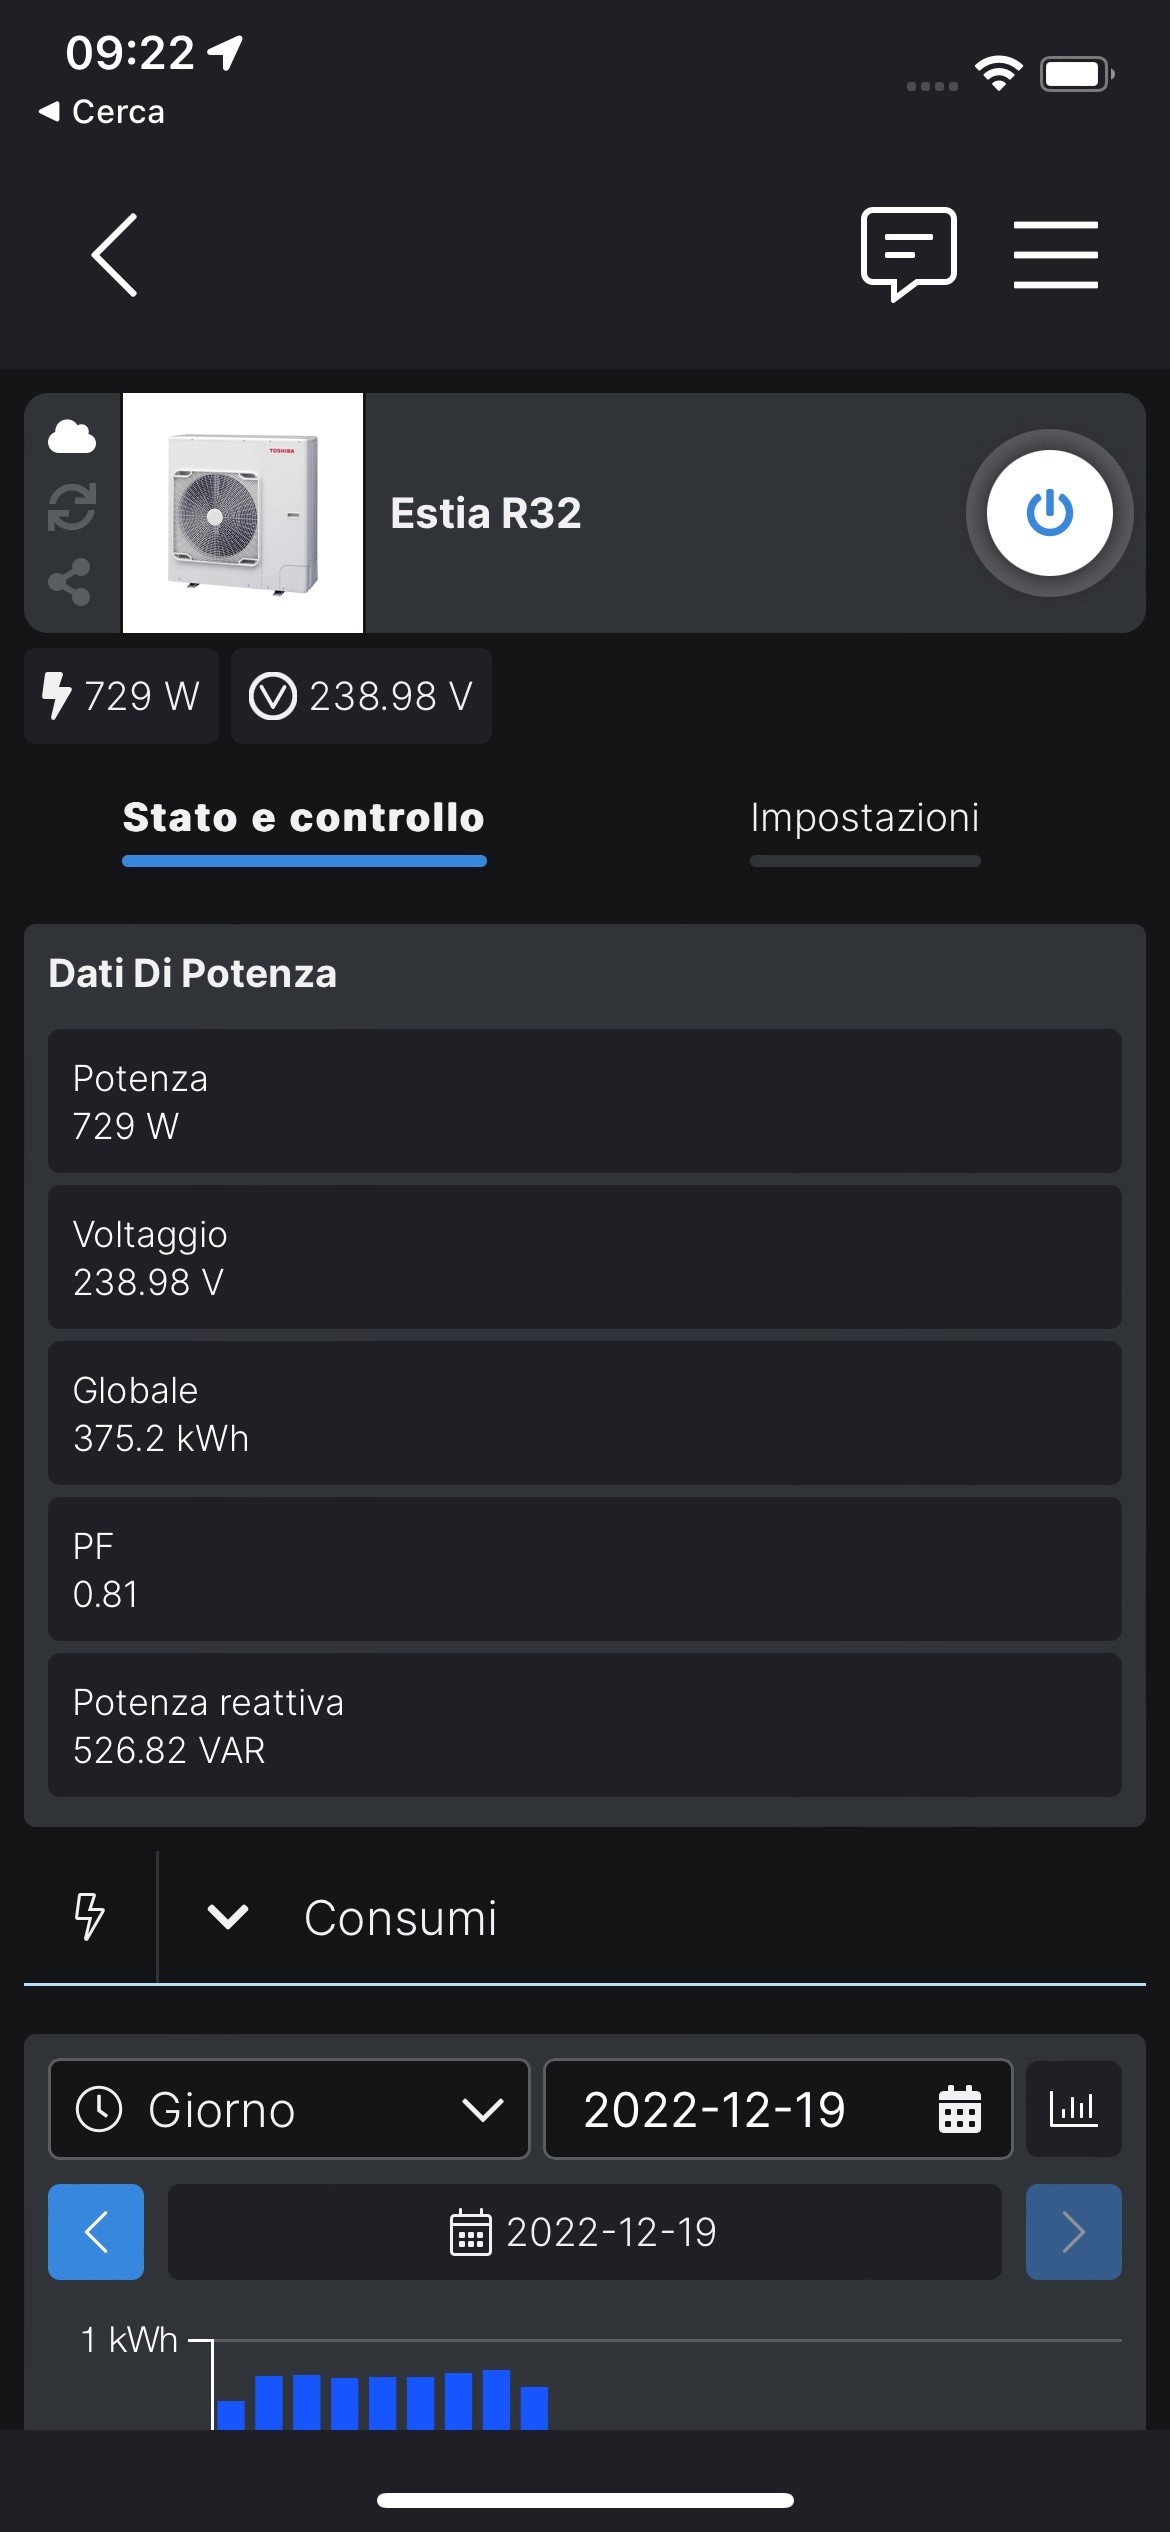Tap the cloud connection icon
The height and width of the screenshot is (2532, 1170).
coord(72,437)
